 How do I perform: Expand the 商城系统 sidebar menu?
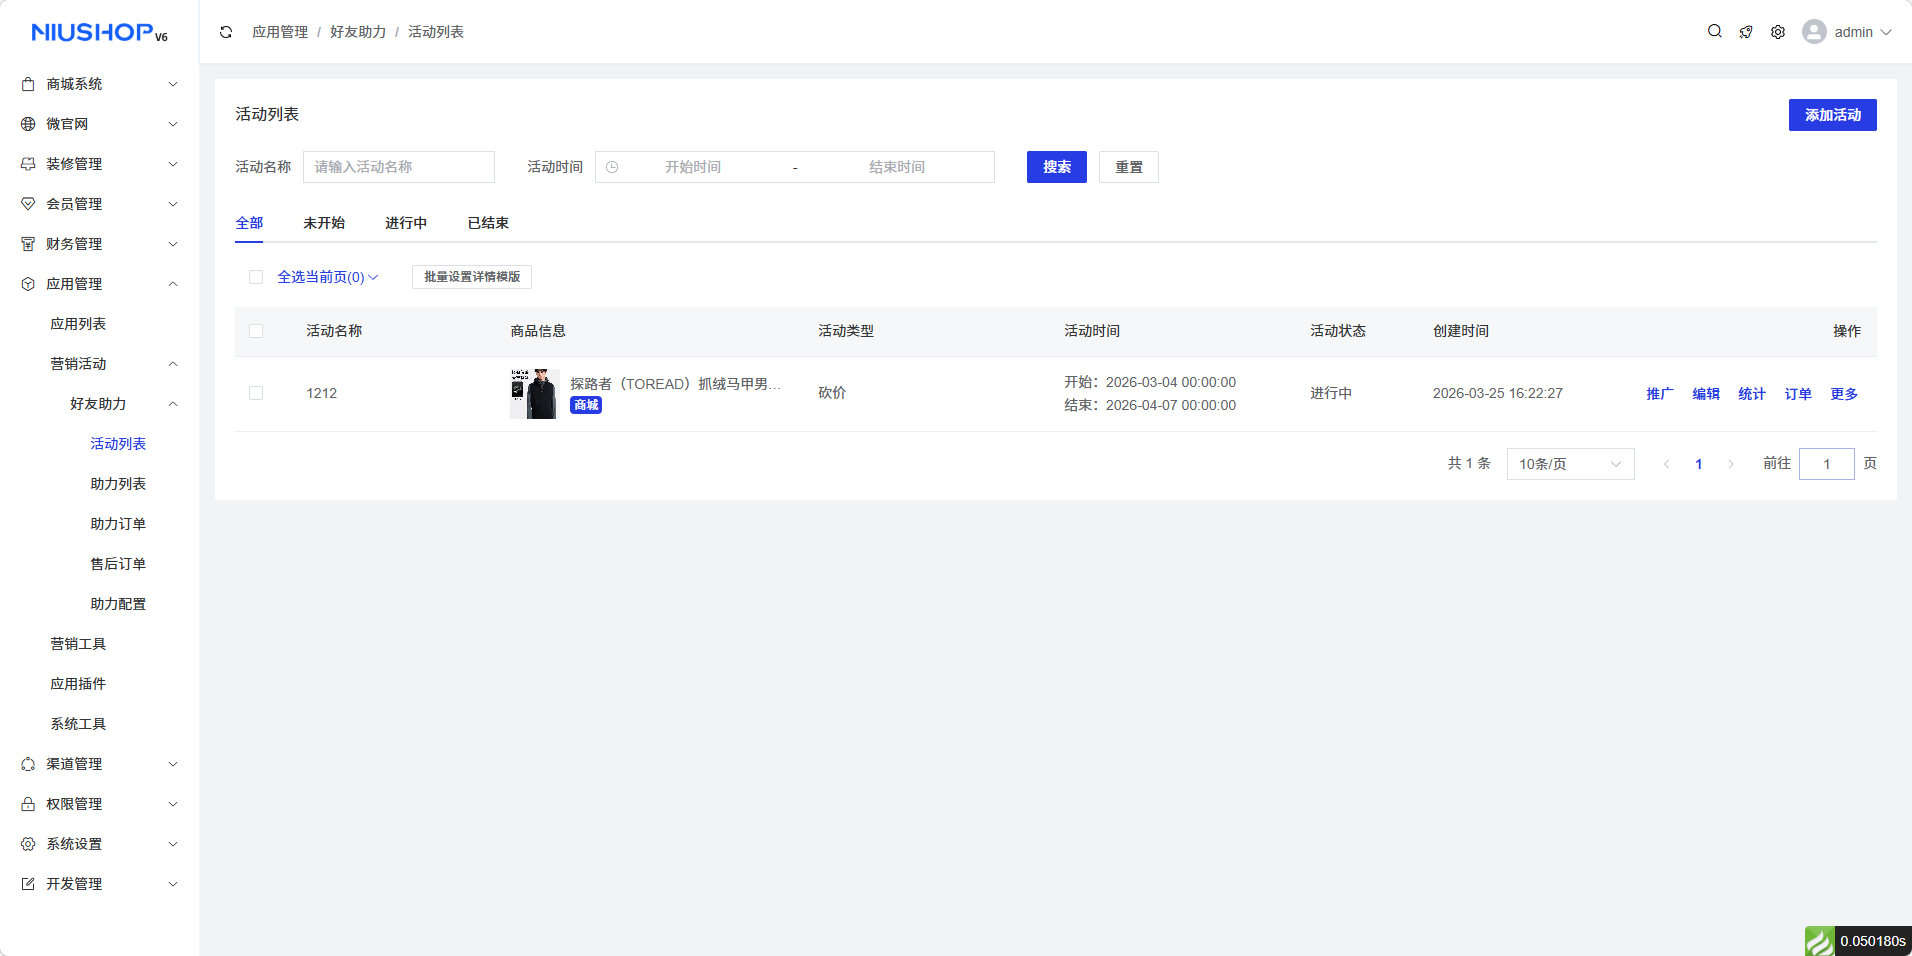(99, 84)
